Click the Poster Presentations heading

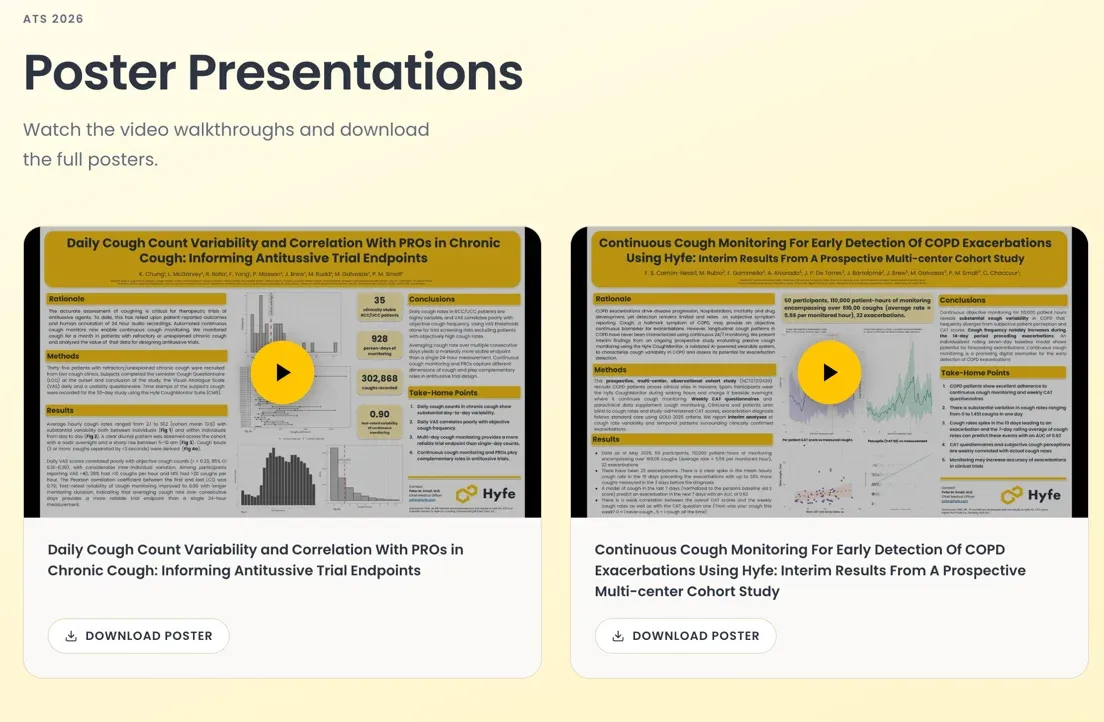click(273, 72)
